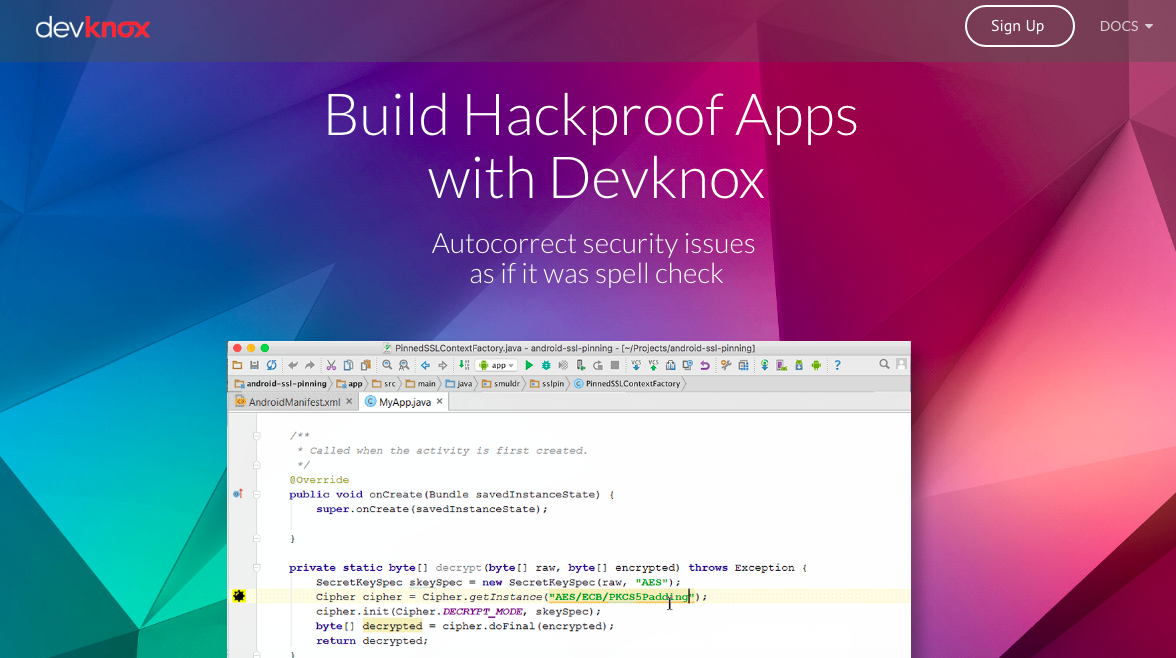Click the macOS green maximize window button
Screen dimensions: 1176x658
[x=265, y=348]
